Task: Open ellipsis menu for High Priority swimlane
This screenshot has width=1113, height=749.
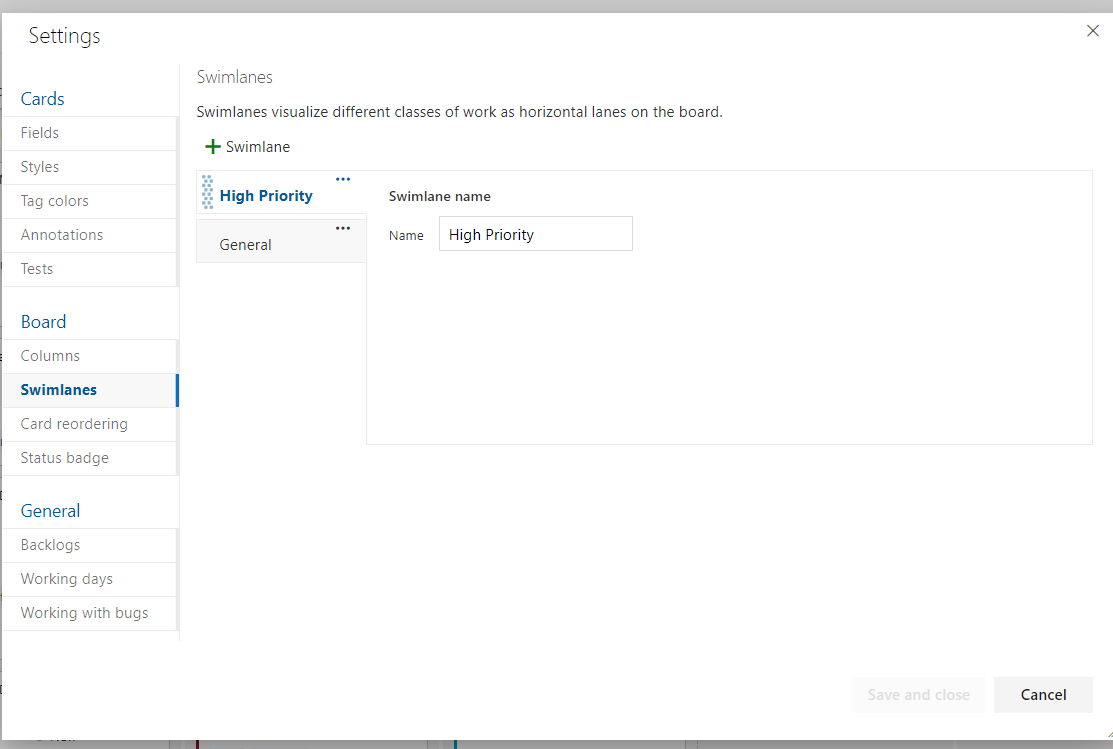Action: click(x=343, y=180)
